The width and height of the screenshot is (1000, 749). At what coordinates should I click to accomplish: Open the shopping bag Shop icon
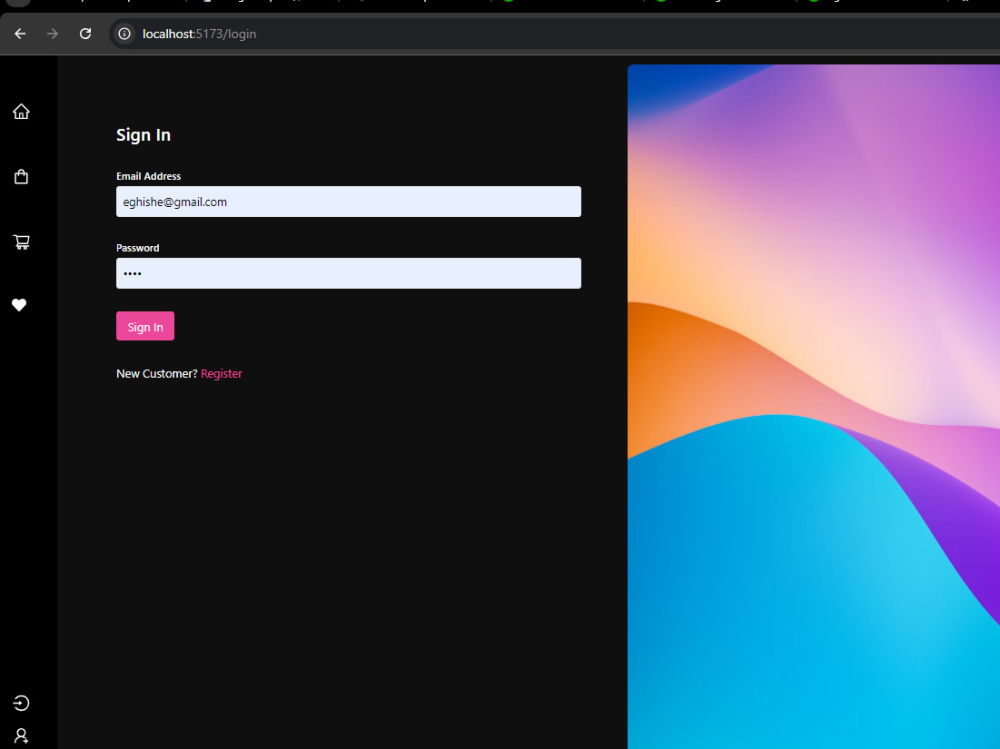pos(21,177)
